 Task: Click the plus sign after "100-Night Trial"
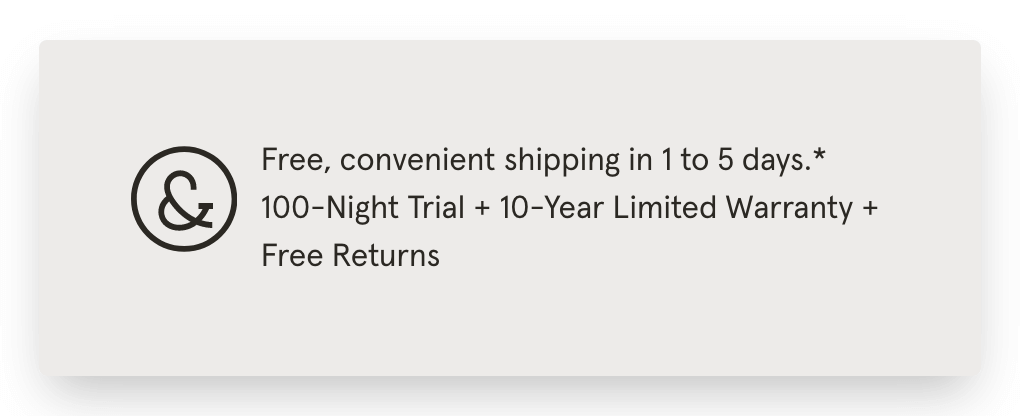pos(482,208)
